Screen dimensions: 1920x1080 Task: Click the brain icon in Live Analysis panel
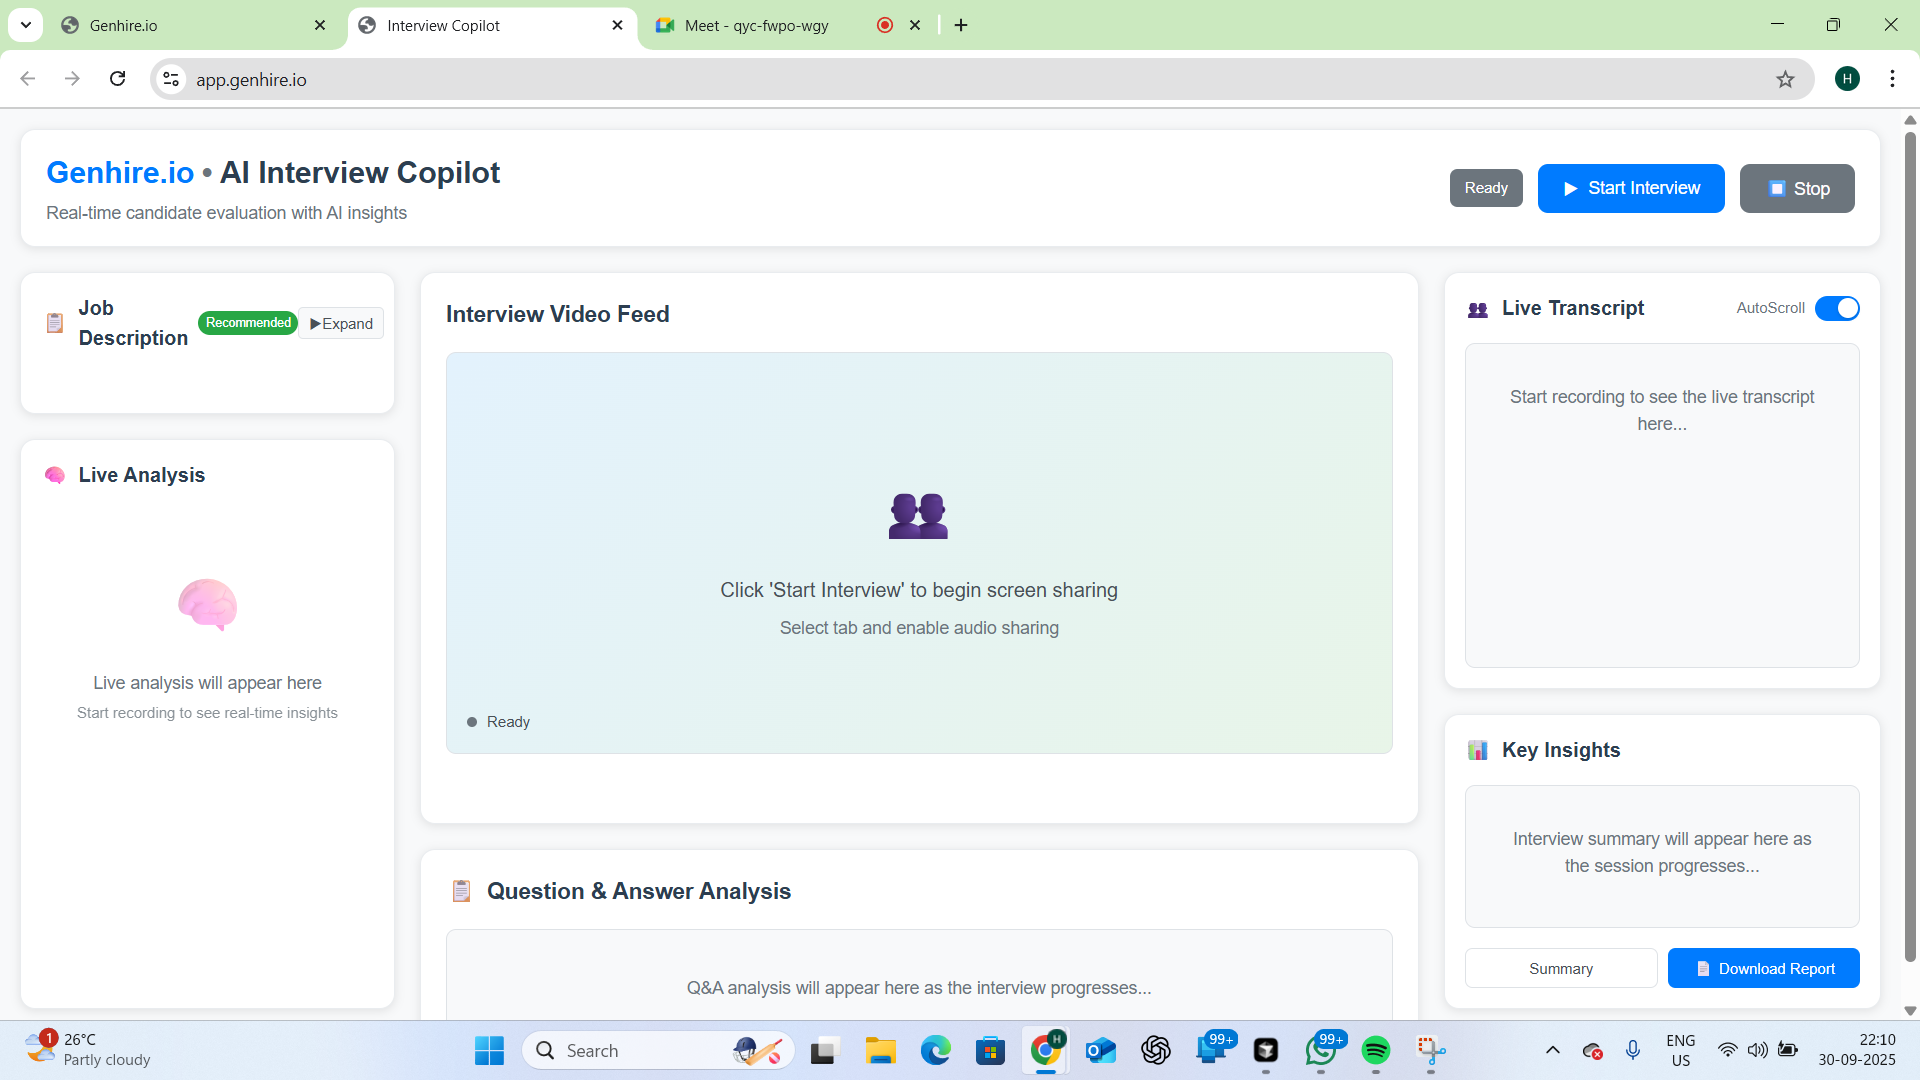[x=55, y=475]
